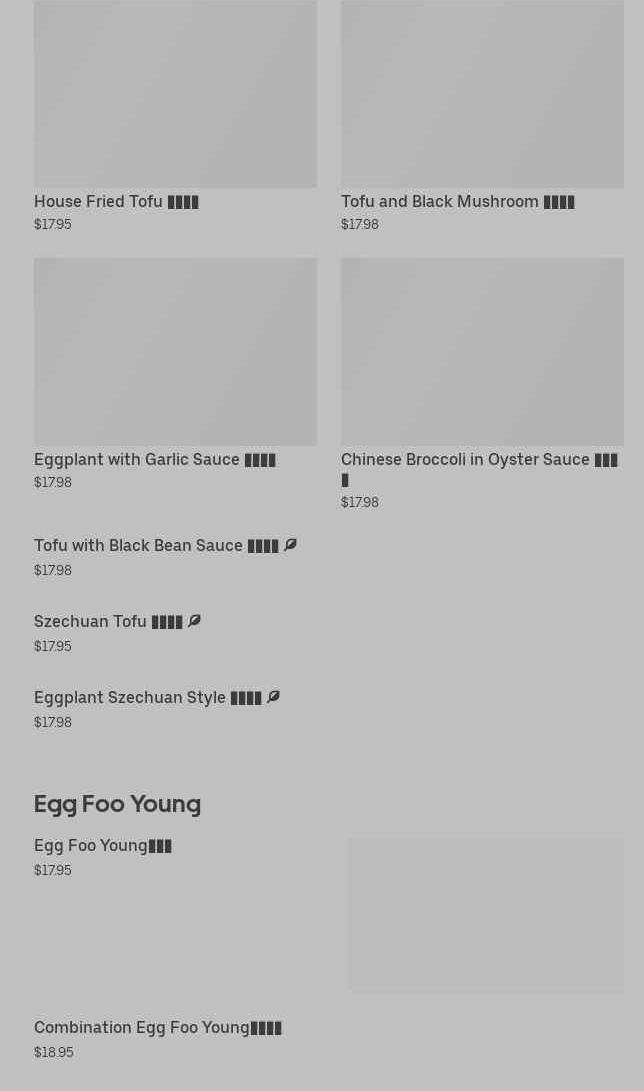Open the Tofu and Black Mushroom photo

482,94
